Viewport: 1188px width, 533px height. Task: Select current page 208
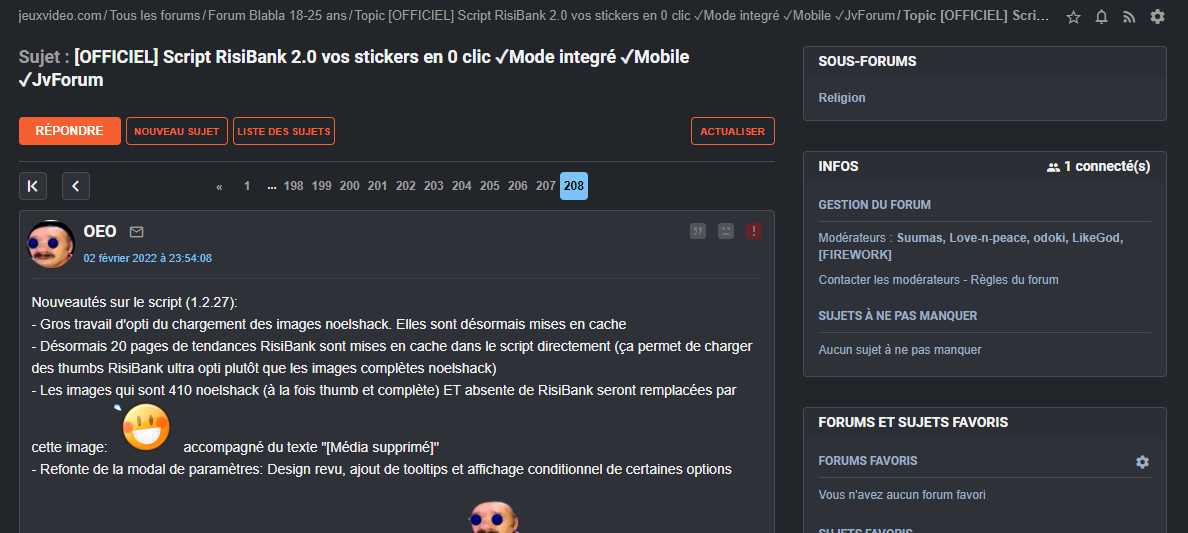point(574,186)
